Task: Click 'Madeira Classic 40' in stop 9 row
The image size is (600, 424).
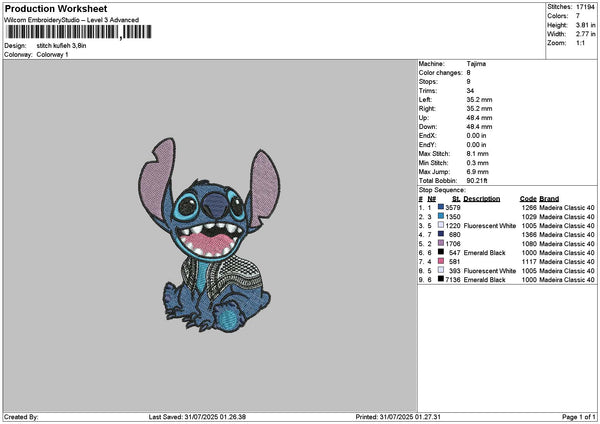Action: coord(567,280)
